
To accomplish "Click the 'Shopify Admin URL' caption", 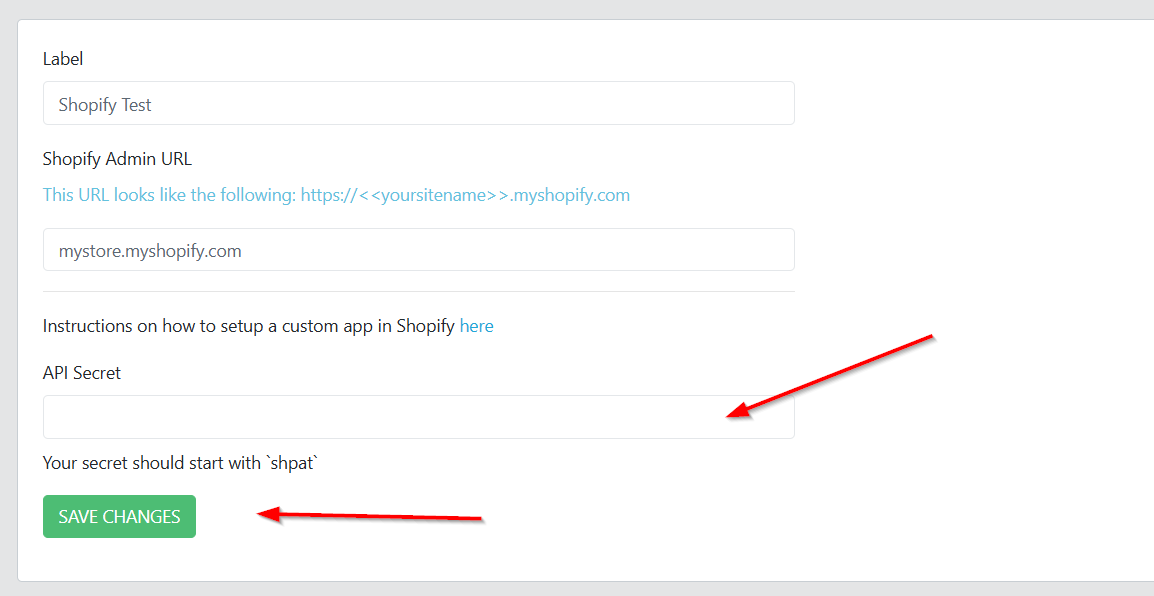I will 117,159.
